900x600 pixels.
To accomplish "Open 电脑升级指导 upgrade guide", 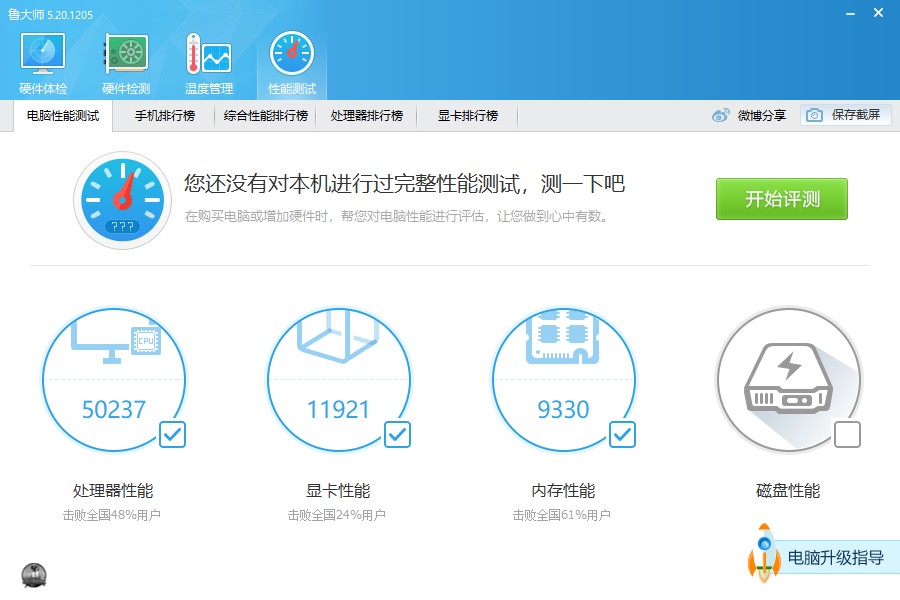I will [836, 558].
